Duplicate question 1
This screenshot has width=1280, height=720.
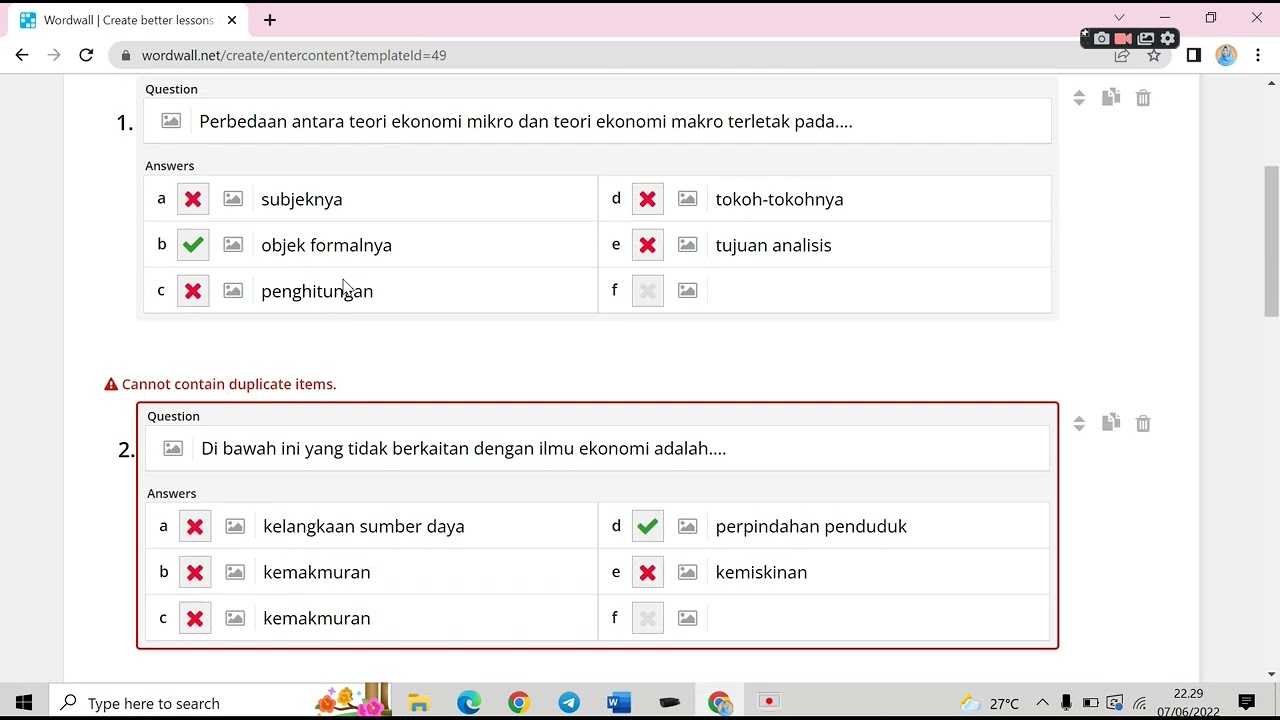tap(1111, 97)
